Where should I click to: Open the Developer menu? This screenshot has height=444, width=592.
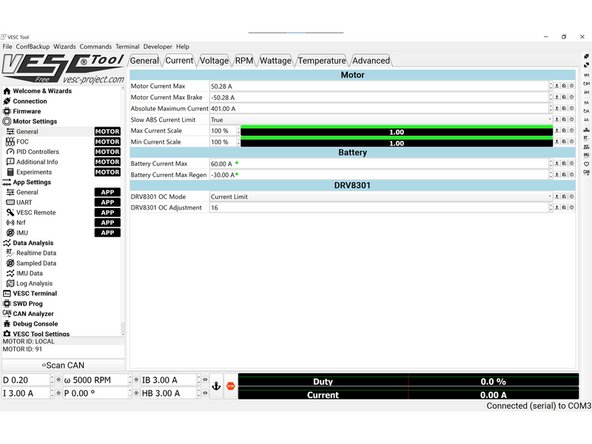[158, 46]
